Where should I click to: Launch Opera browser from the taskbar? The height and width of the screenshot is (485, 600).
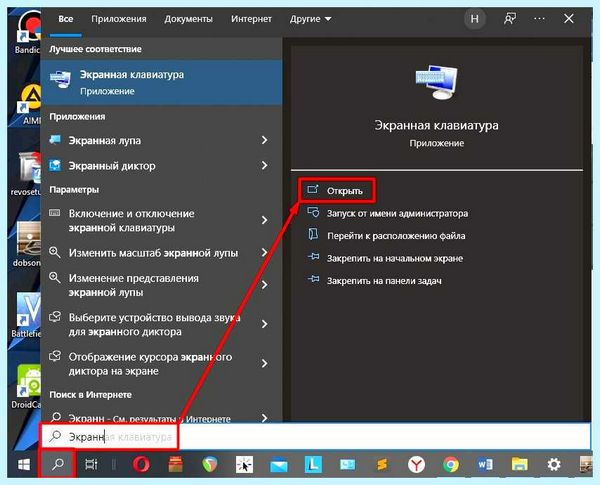(x=141, y=465)
